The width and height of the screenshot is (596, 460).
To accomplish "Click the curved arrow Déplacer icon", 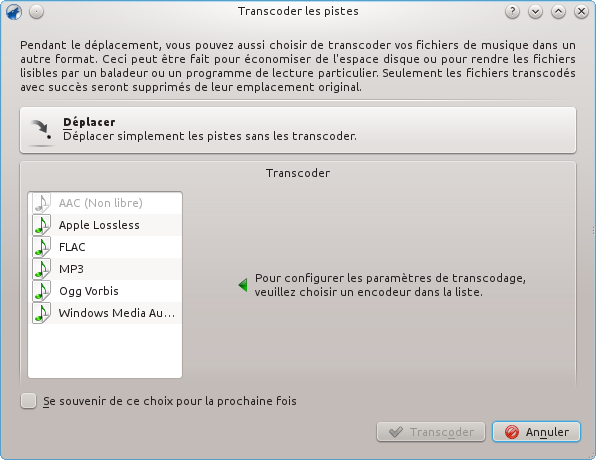I will (x=41, y=131).
